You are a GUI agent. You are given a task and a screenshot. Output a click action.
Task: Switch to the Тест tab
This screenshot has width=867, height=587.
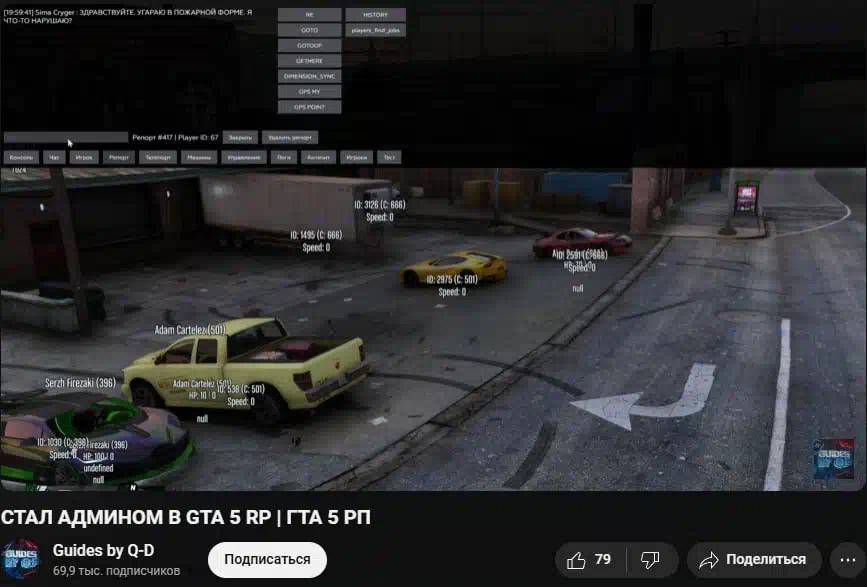pos(389,158)
